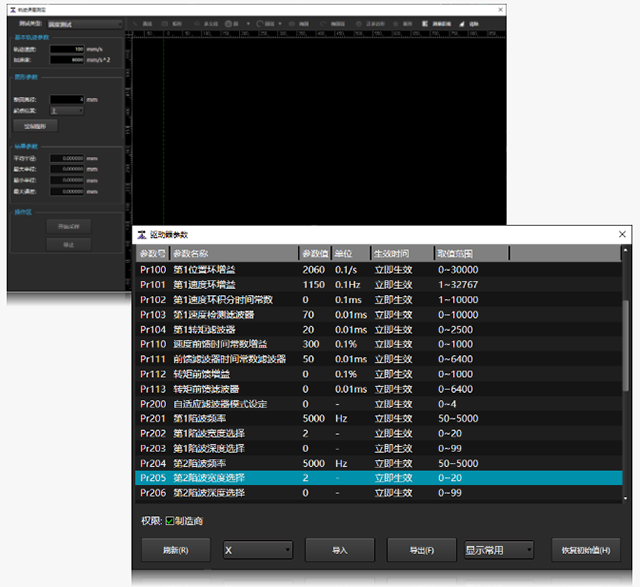Click the 导出(F) export button

(421, 550)
